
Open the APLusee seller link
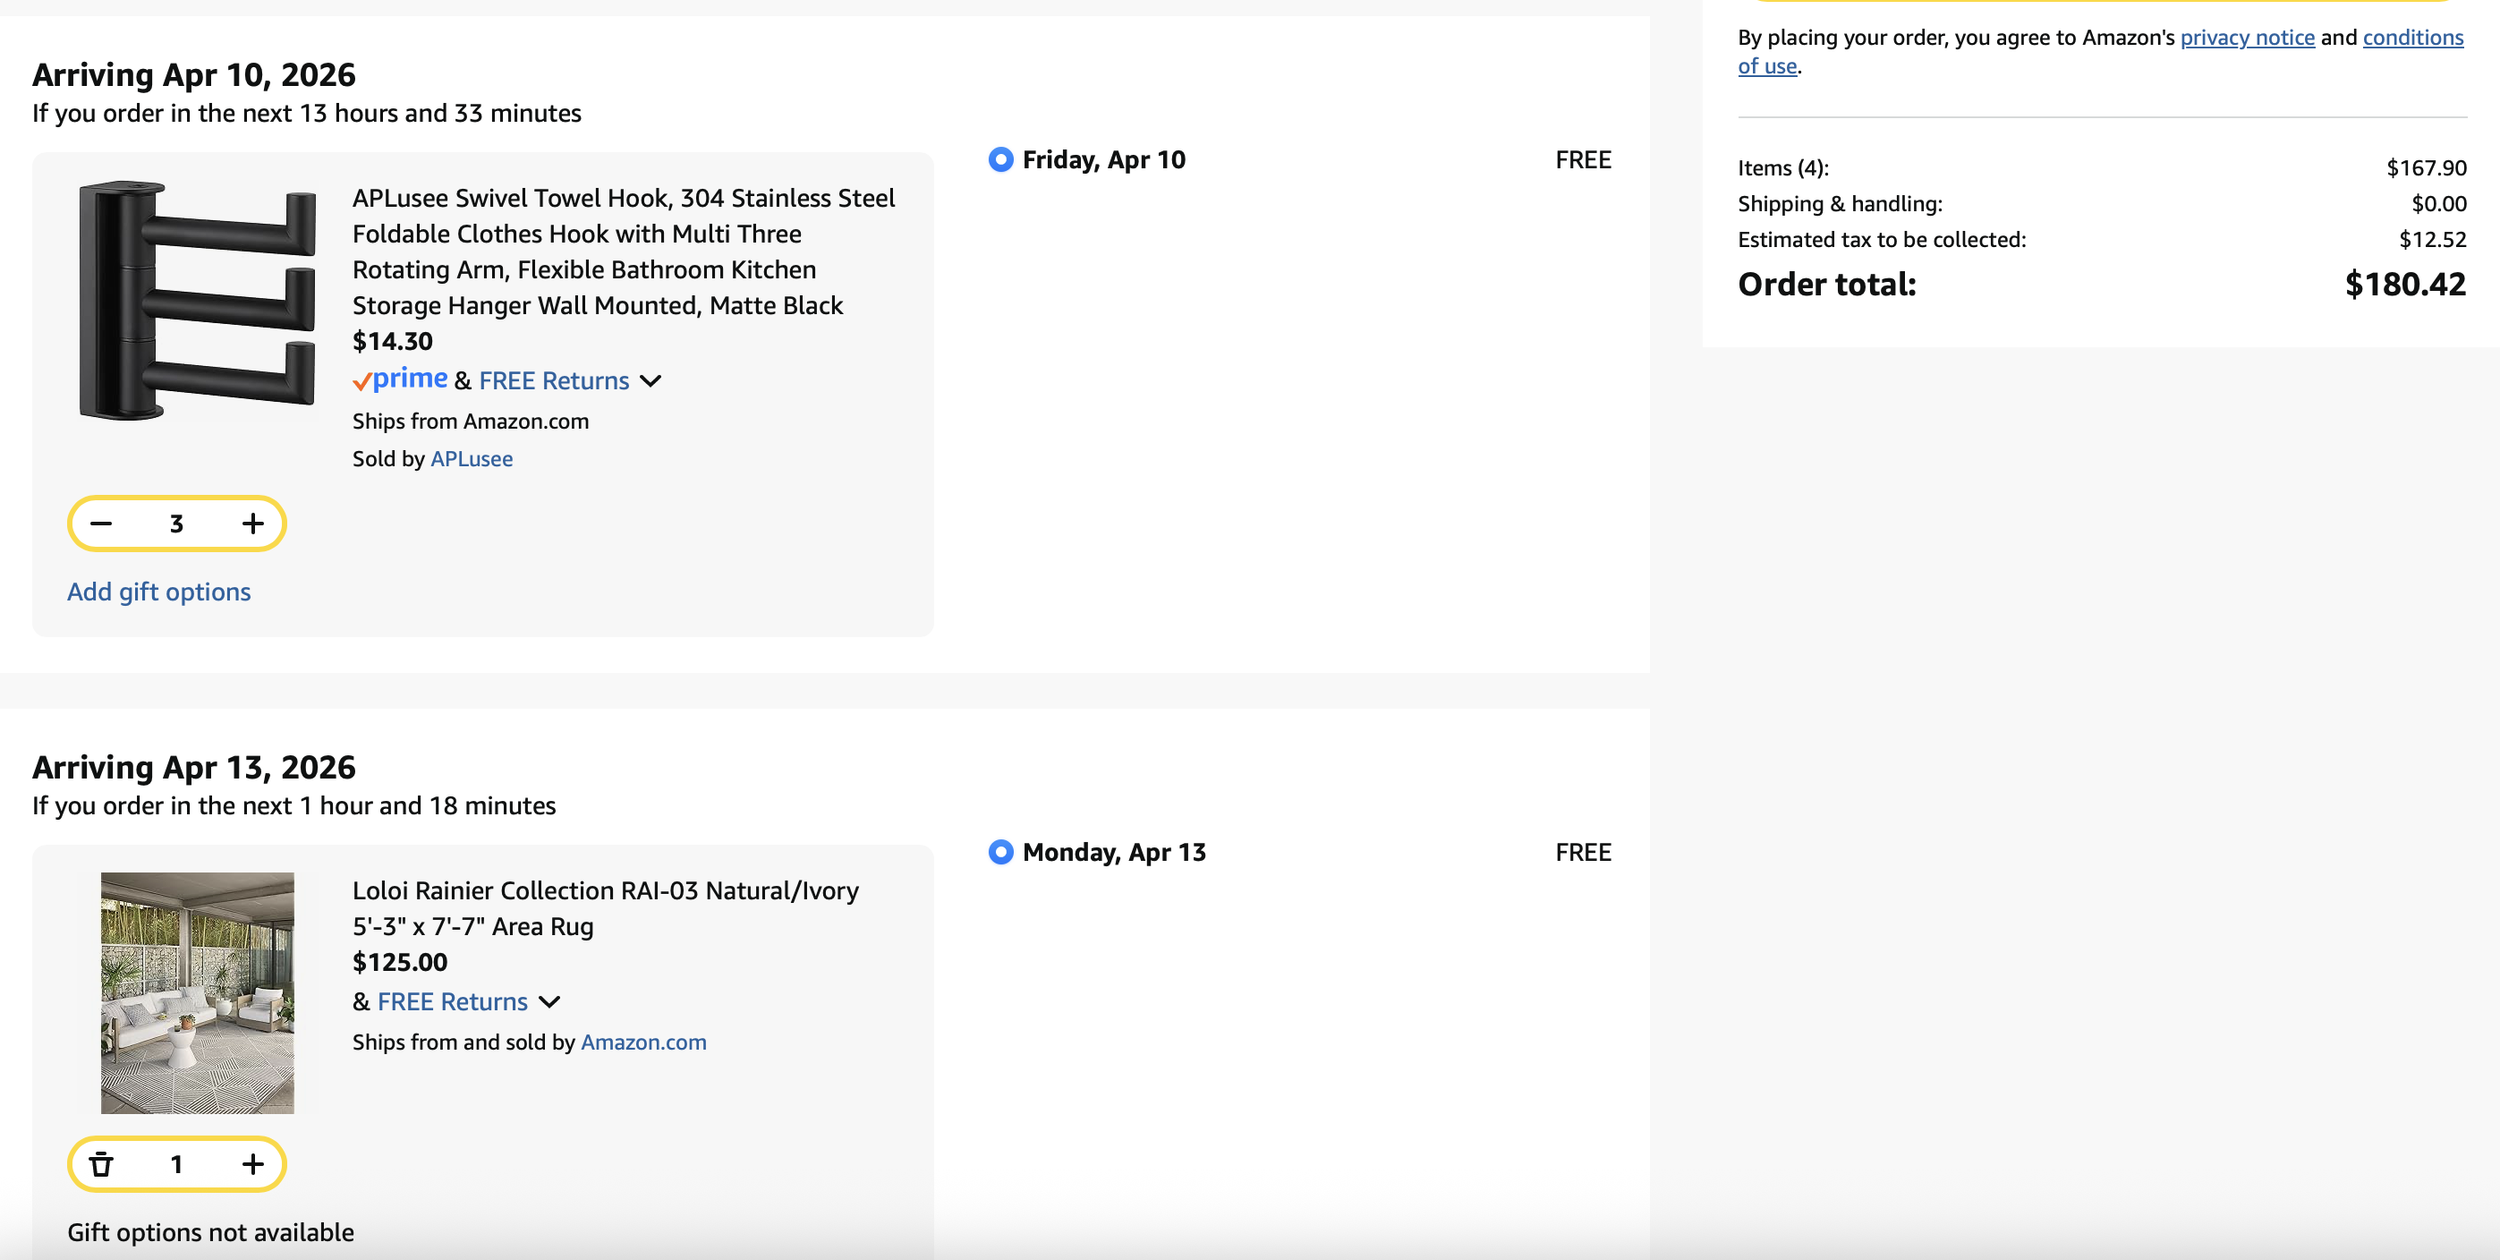(x=471, y=459)
